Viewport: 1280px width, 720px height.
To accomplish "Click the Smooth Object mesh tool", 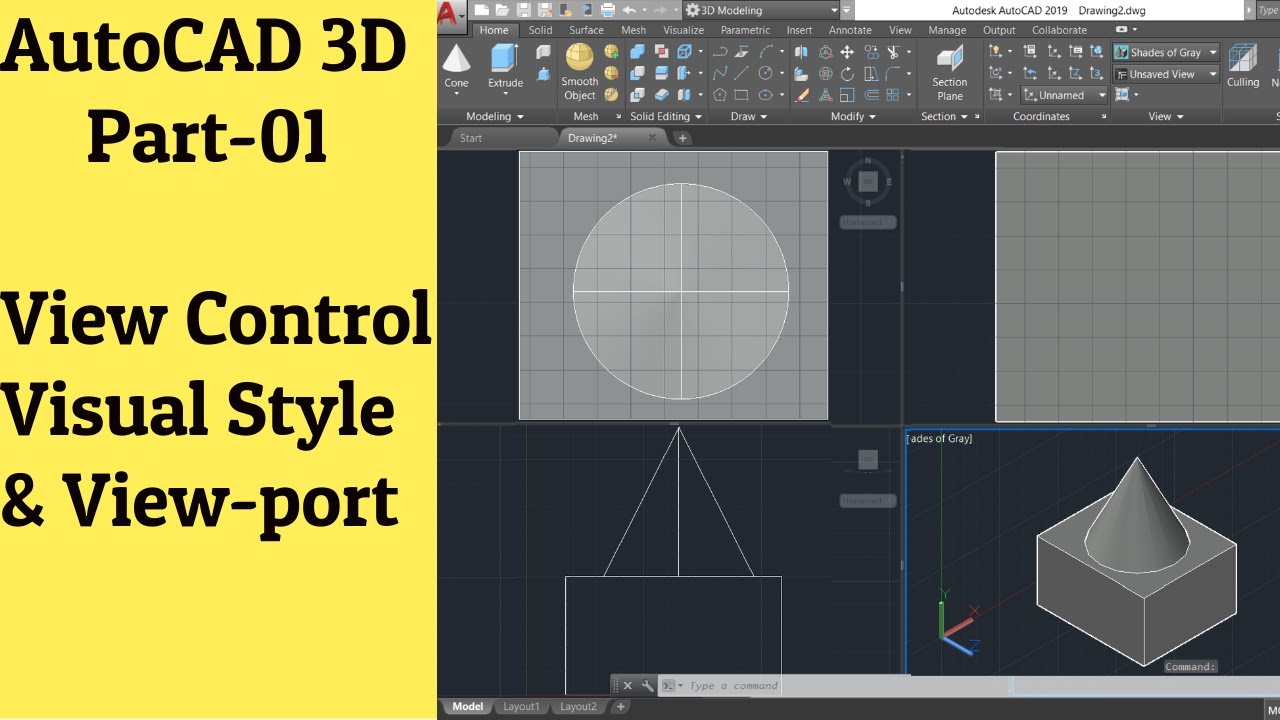I will pyautogui.click(x=579, y=72).
